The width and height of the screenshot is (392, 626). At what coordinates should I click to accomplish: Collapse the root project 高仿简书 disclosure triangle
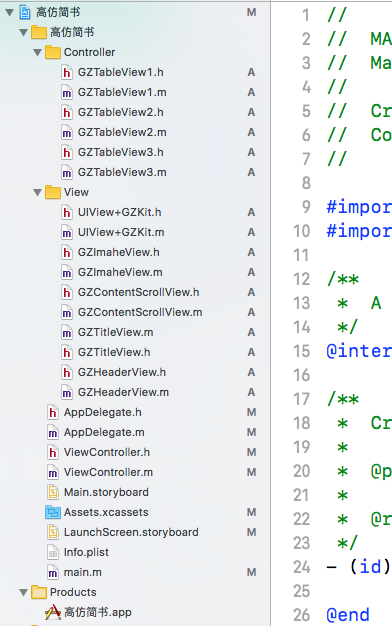click(x=10, y=12)
